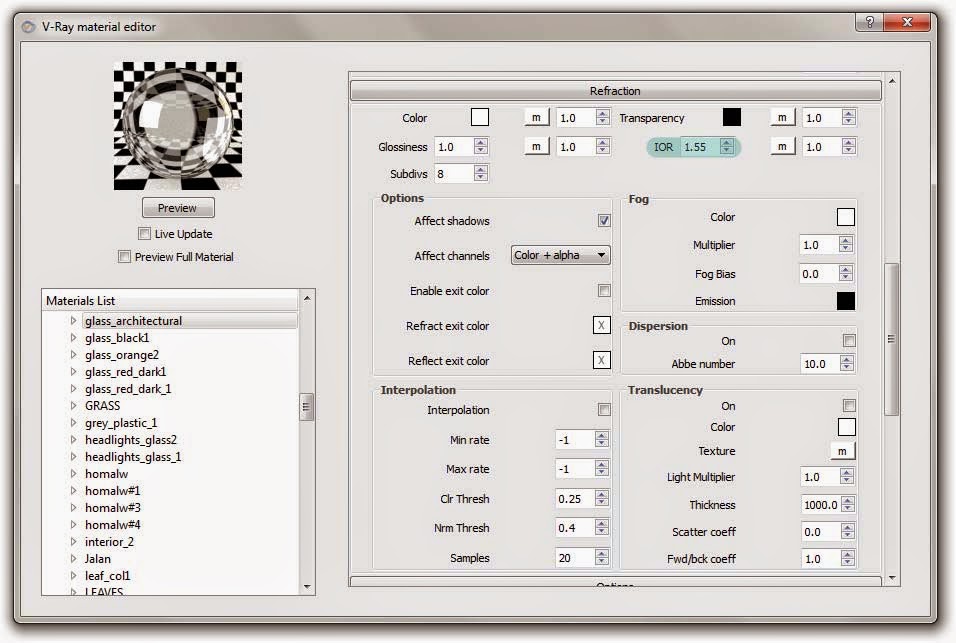
Task: Click the Samples field showing 20
Action: click(575, 558)
